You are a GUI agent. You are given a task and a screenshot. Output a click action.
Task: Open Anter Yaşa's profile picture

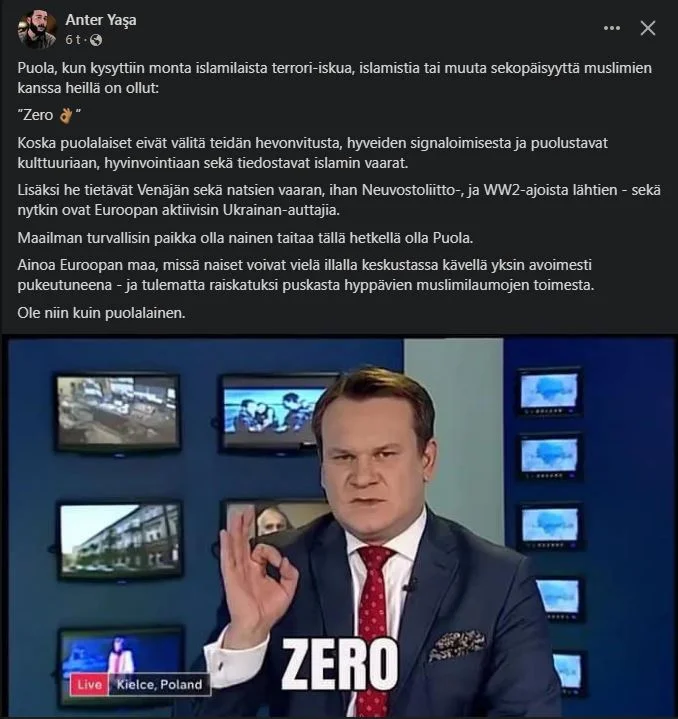[x=37, y=29]
